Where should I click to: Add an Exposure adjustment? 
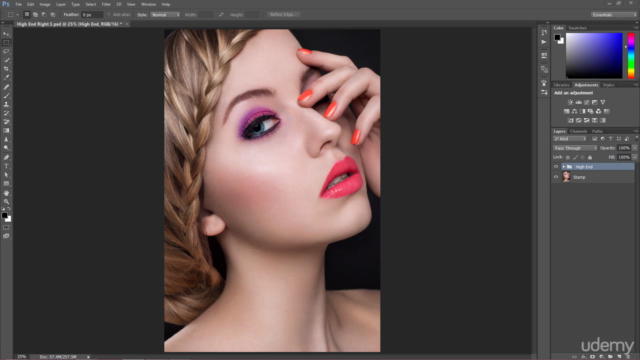click(595, 102)
